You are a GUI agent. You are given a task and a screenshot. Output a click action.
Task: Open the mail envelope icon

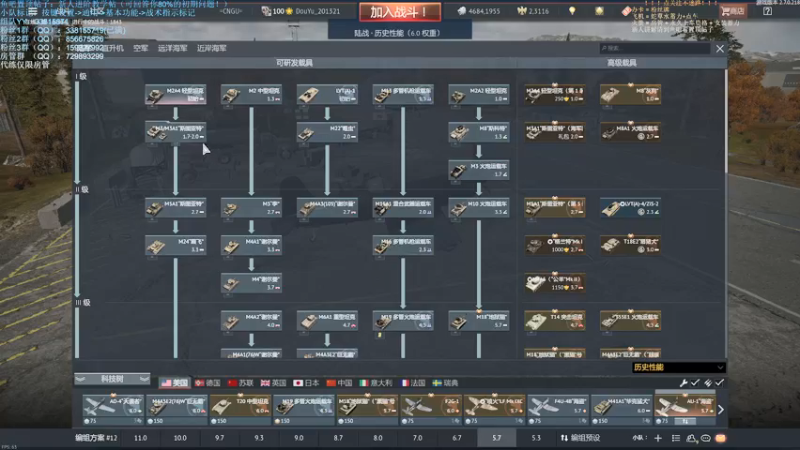click(x=720, y=438)
